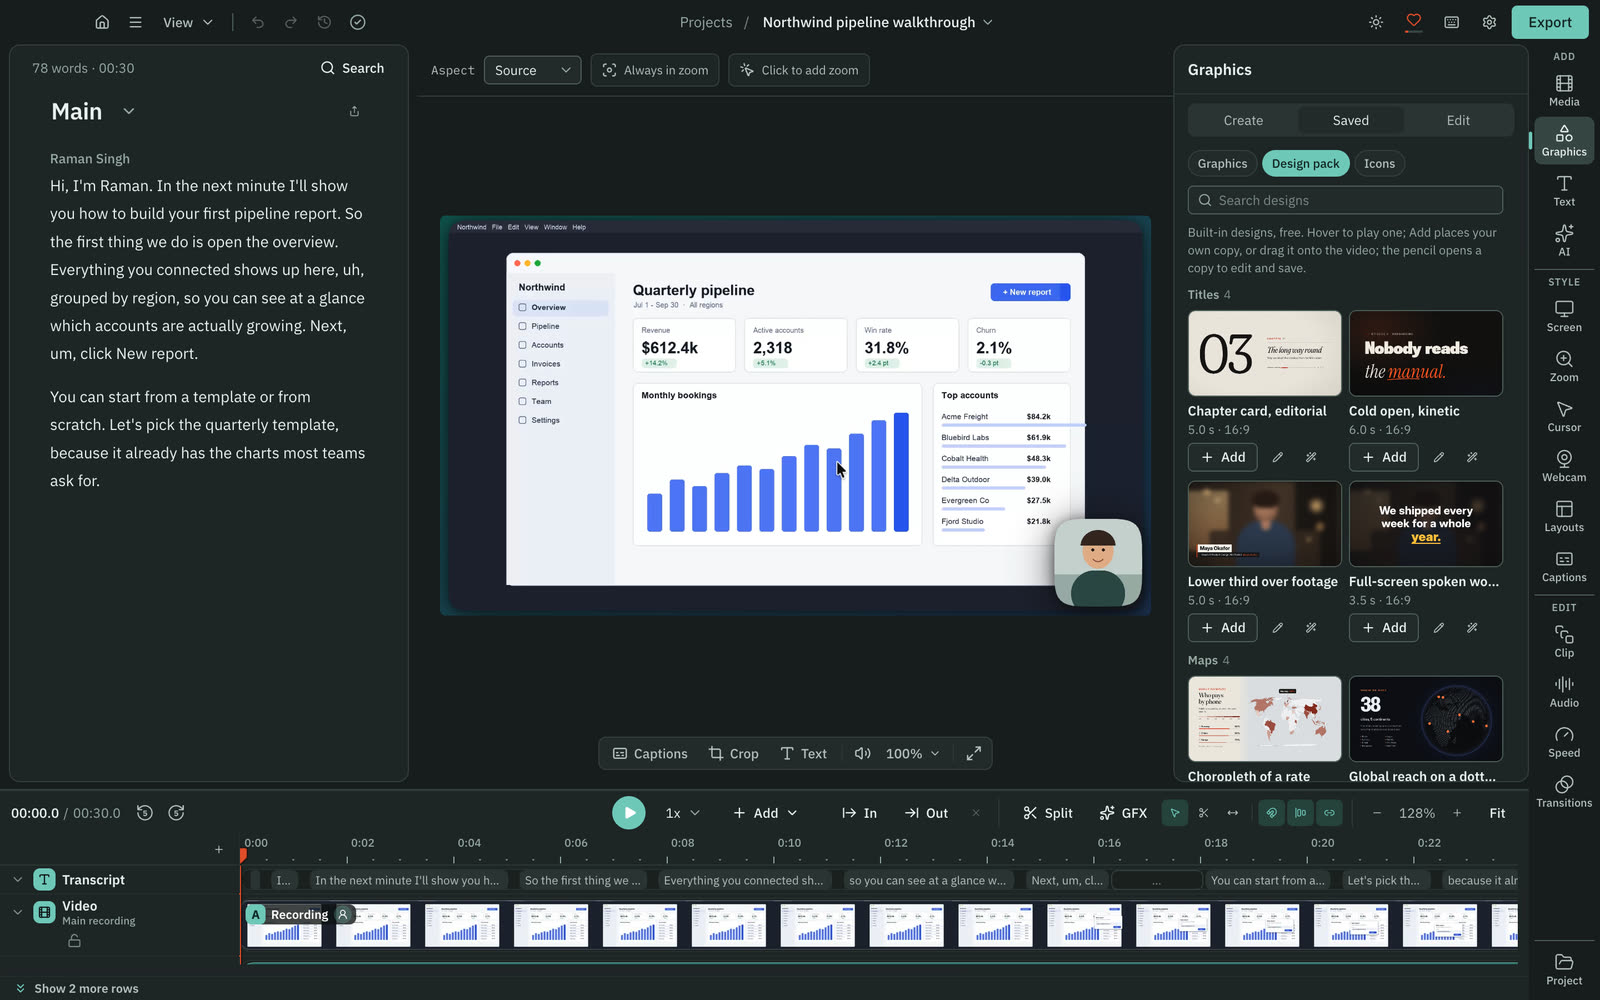Open the Transitions panel
Screen dimensions: 1600x1000
coord(1564,791)
